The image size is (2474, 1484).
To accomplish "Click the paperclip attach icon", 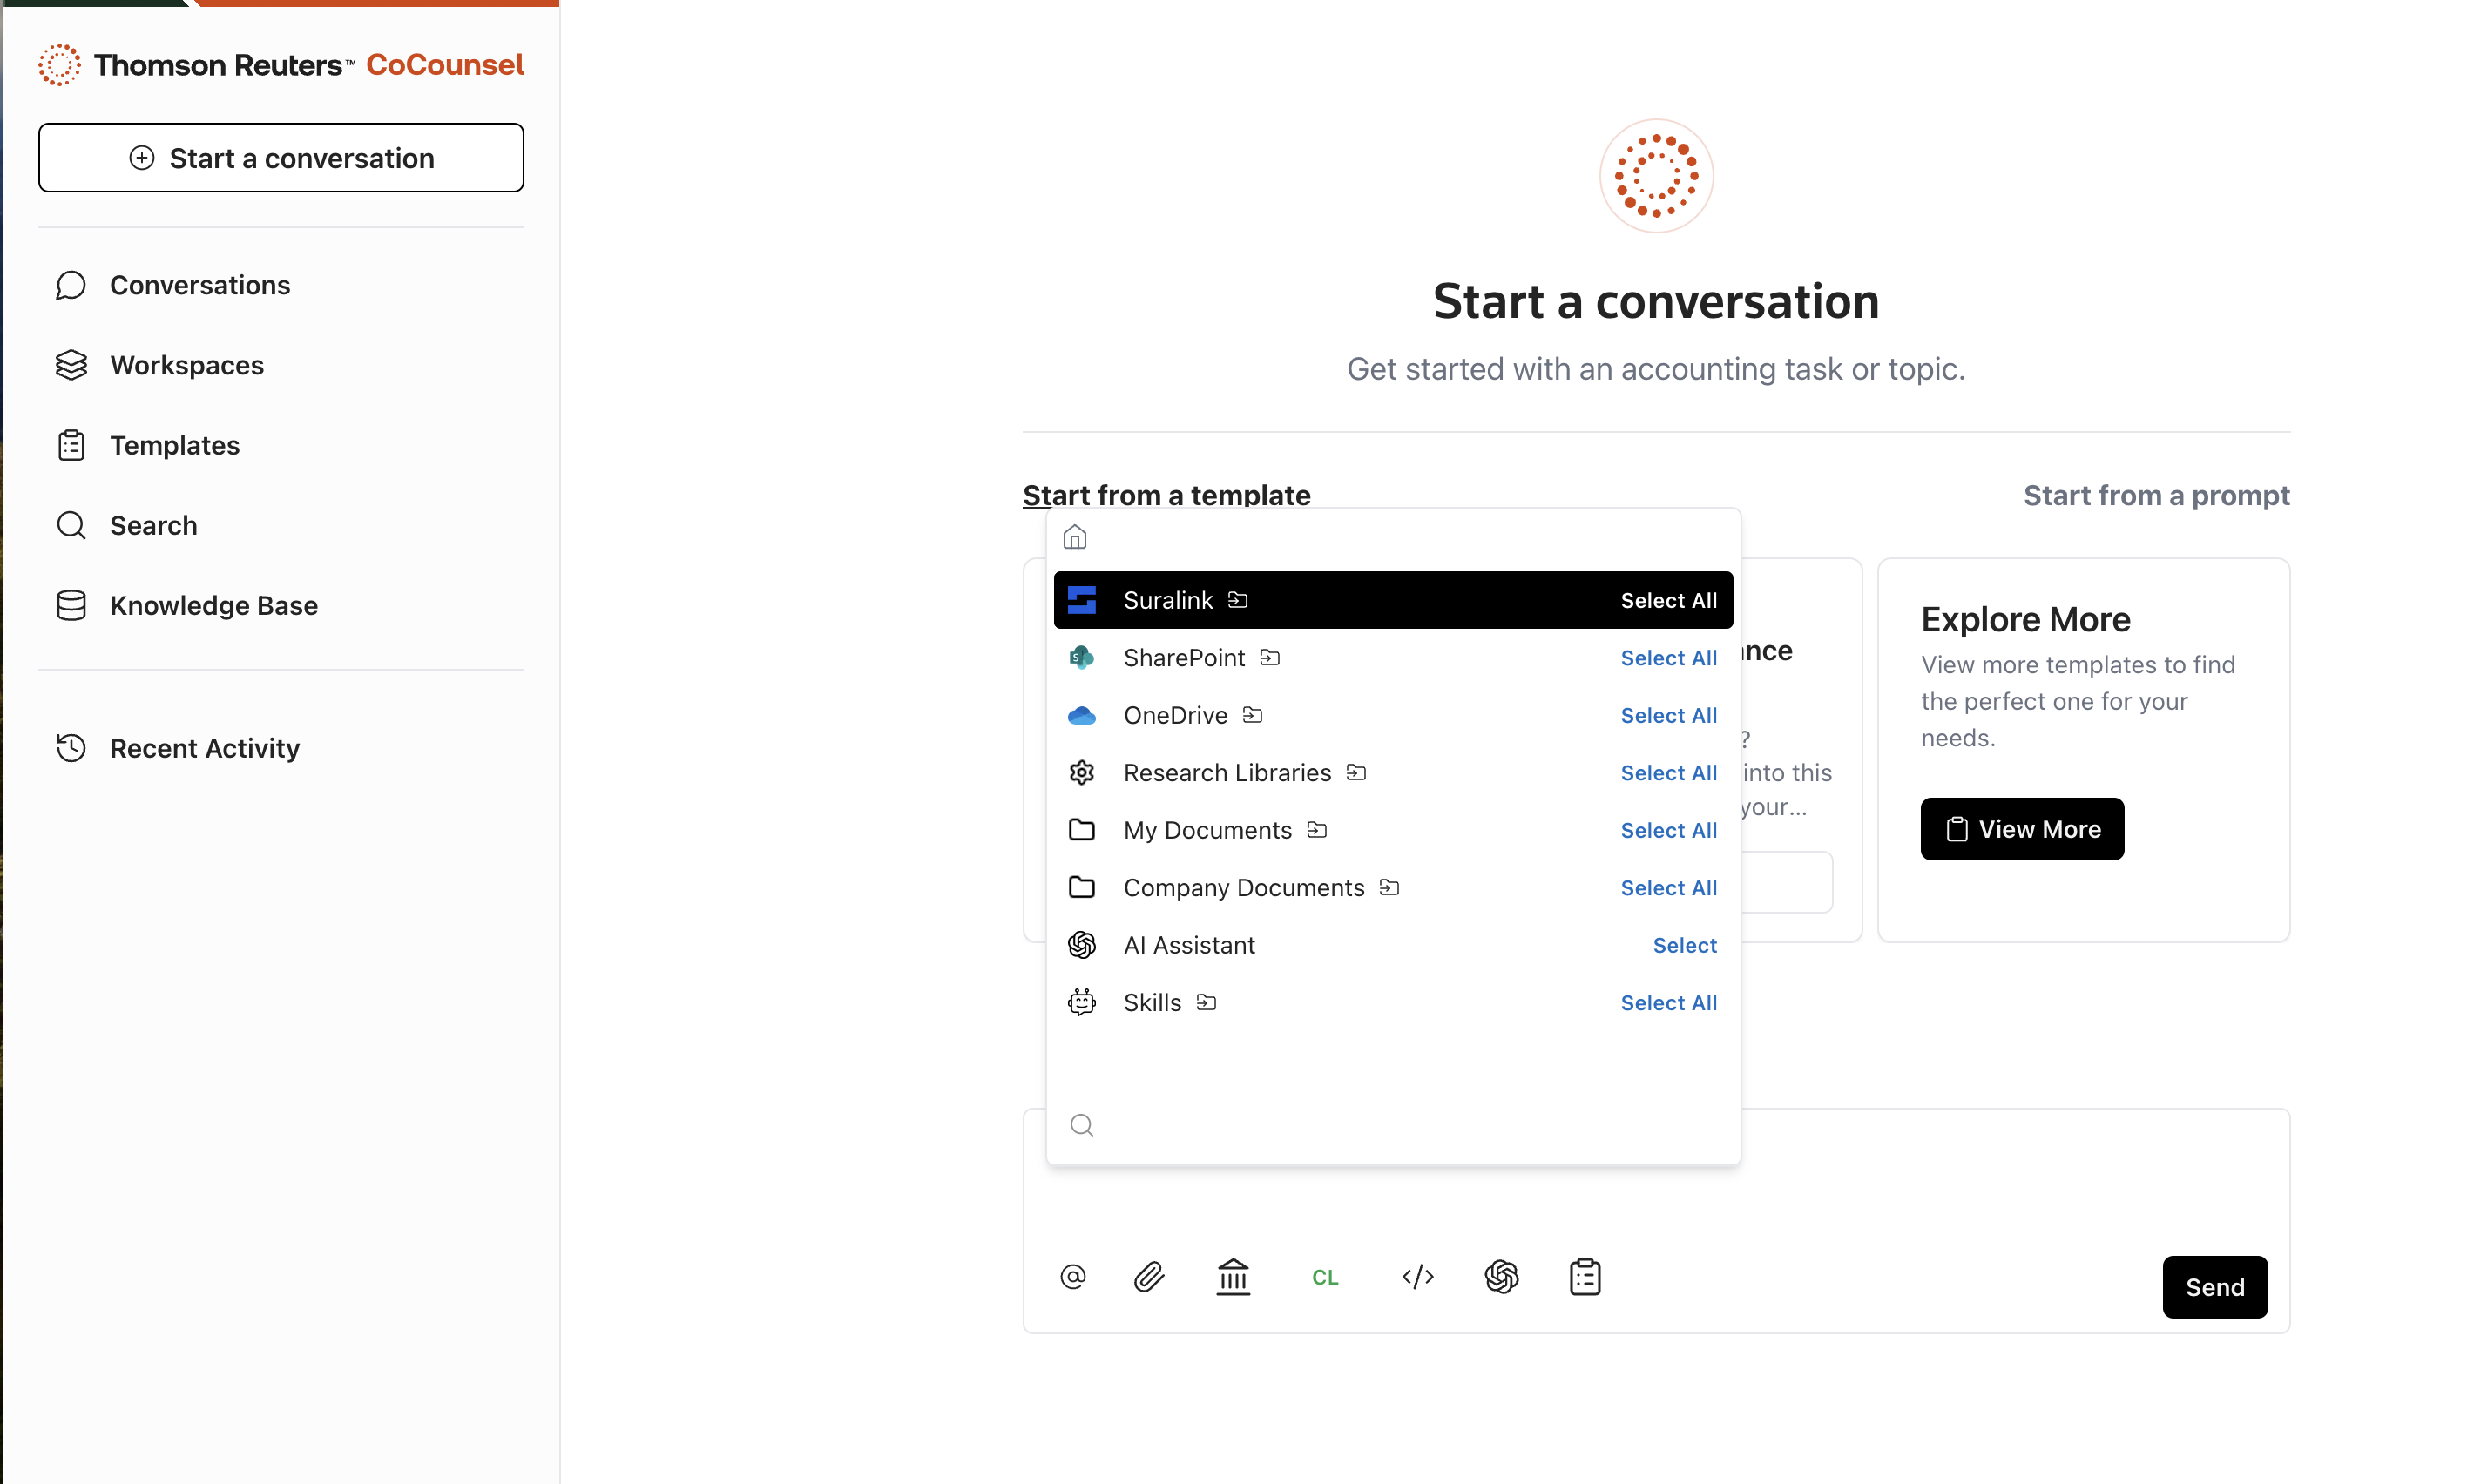I will (1149, 1277).
